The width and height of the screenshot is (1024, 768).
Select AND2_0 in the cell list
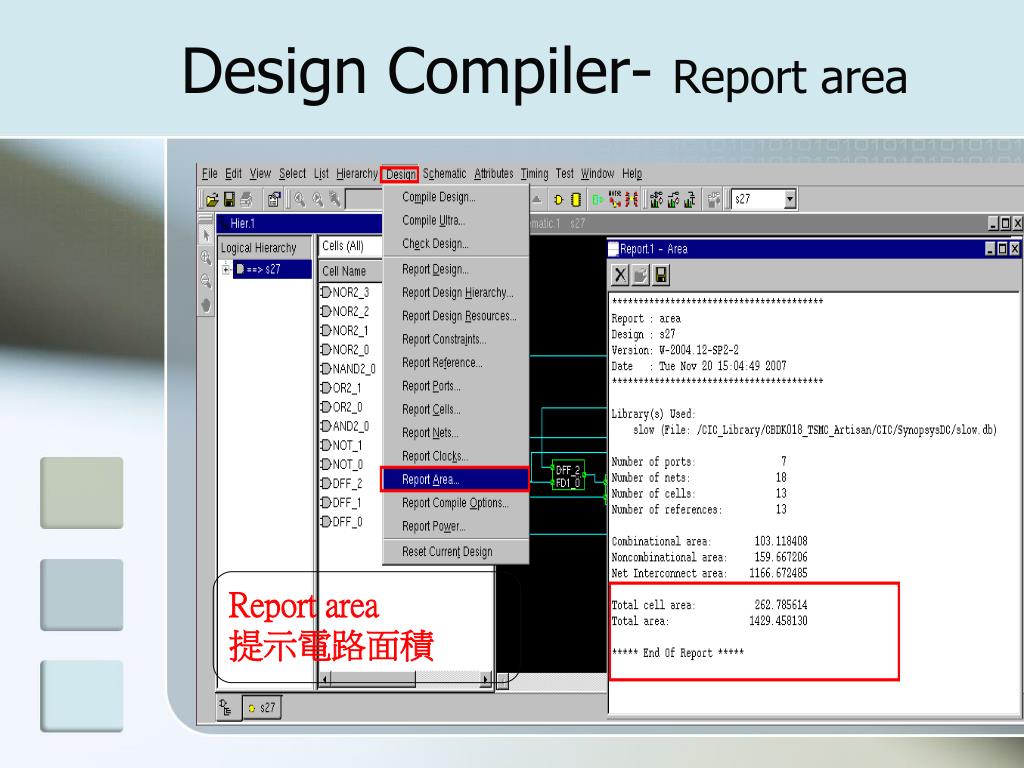(x=345, y=426)
